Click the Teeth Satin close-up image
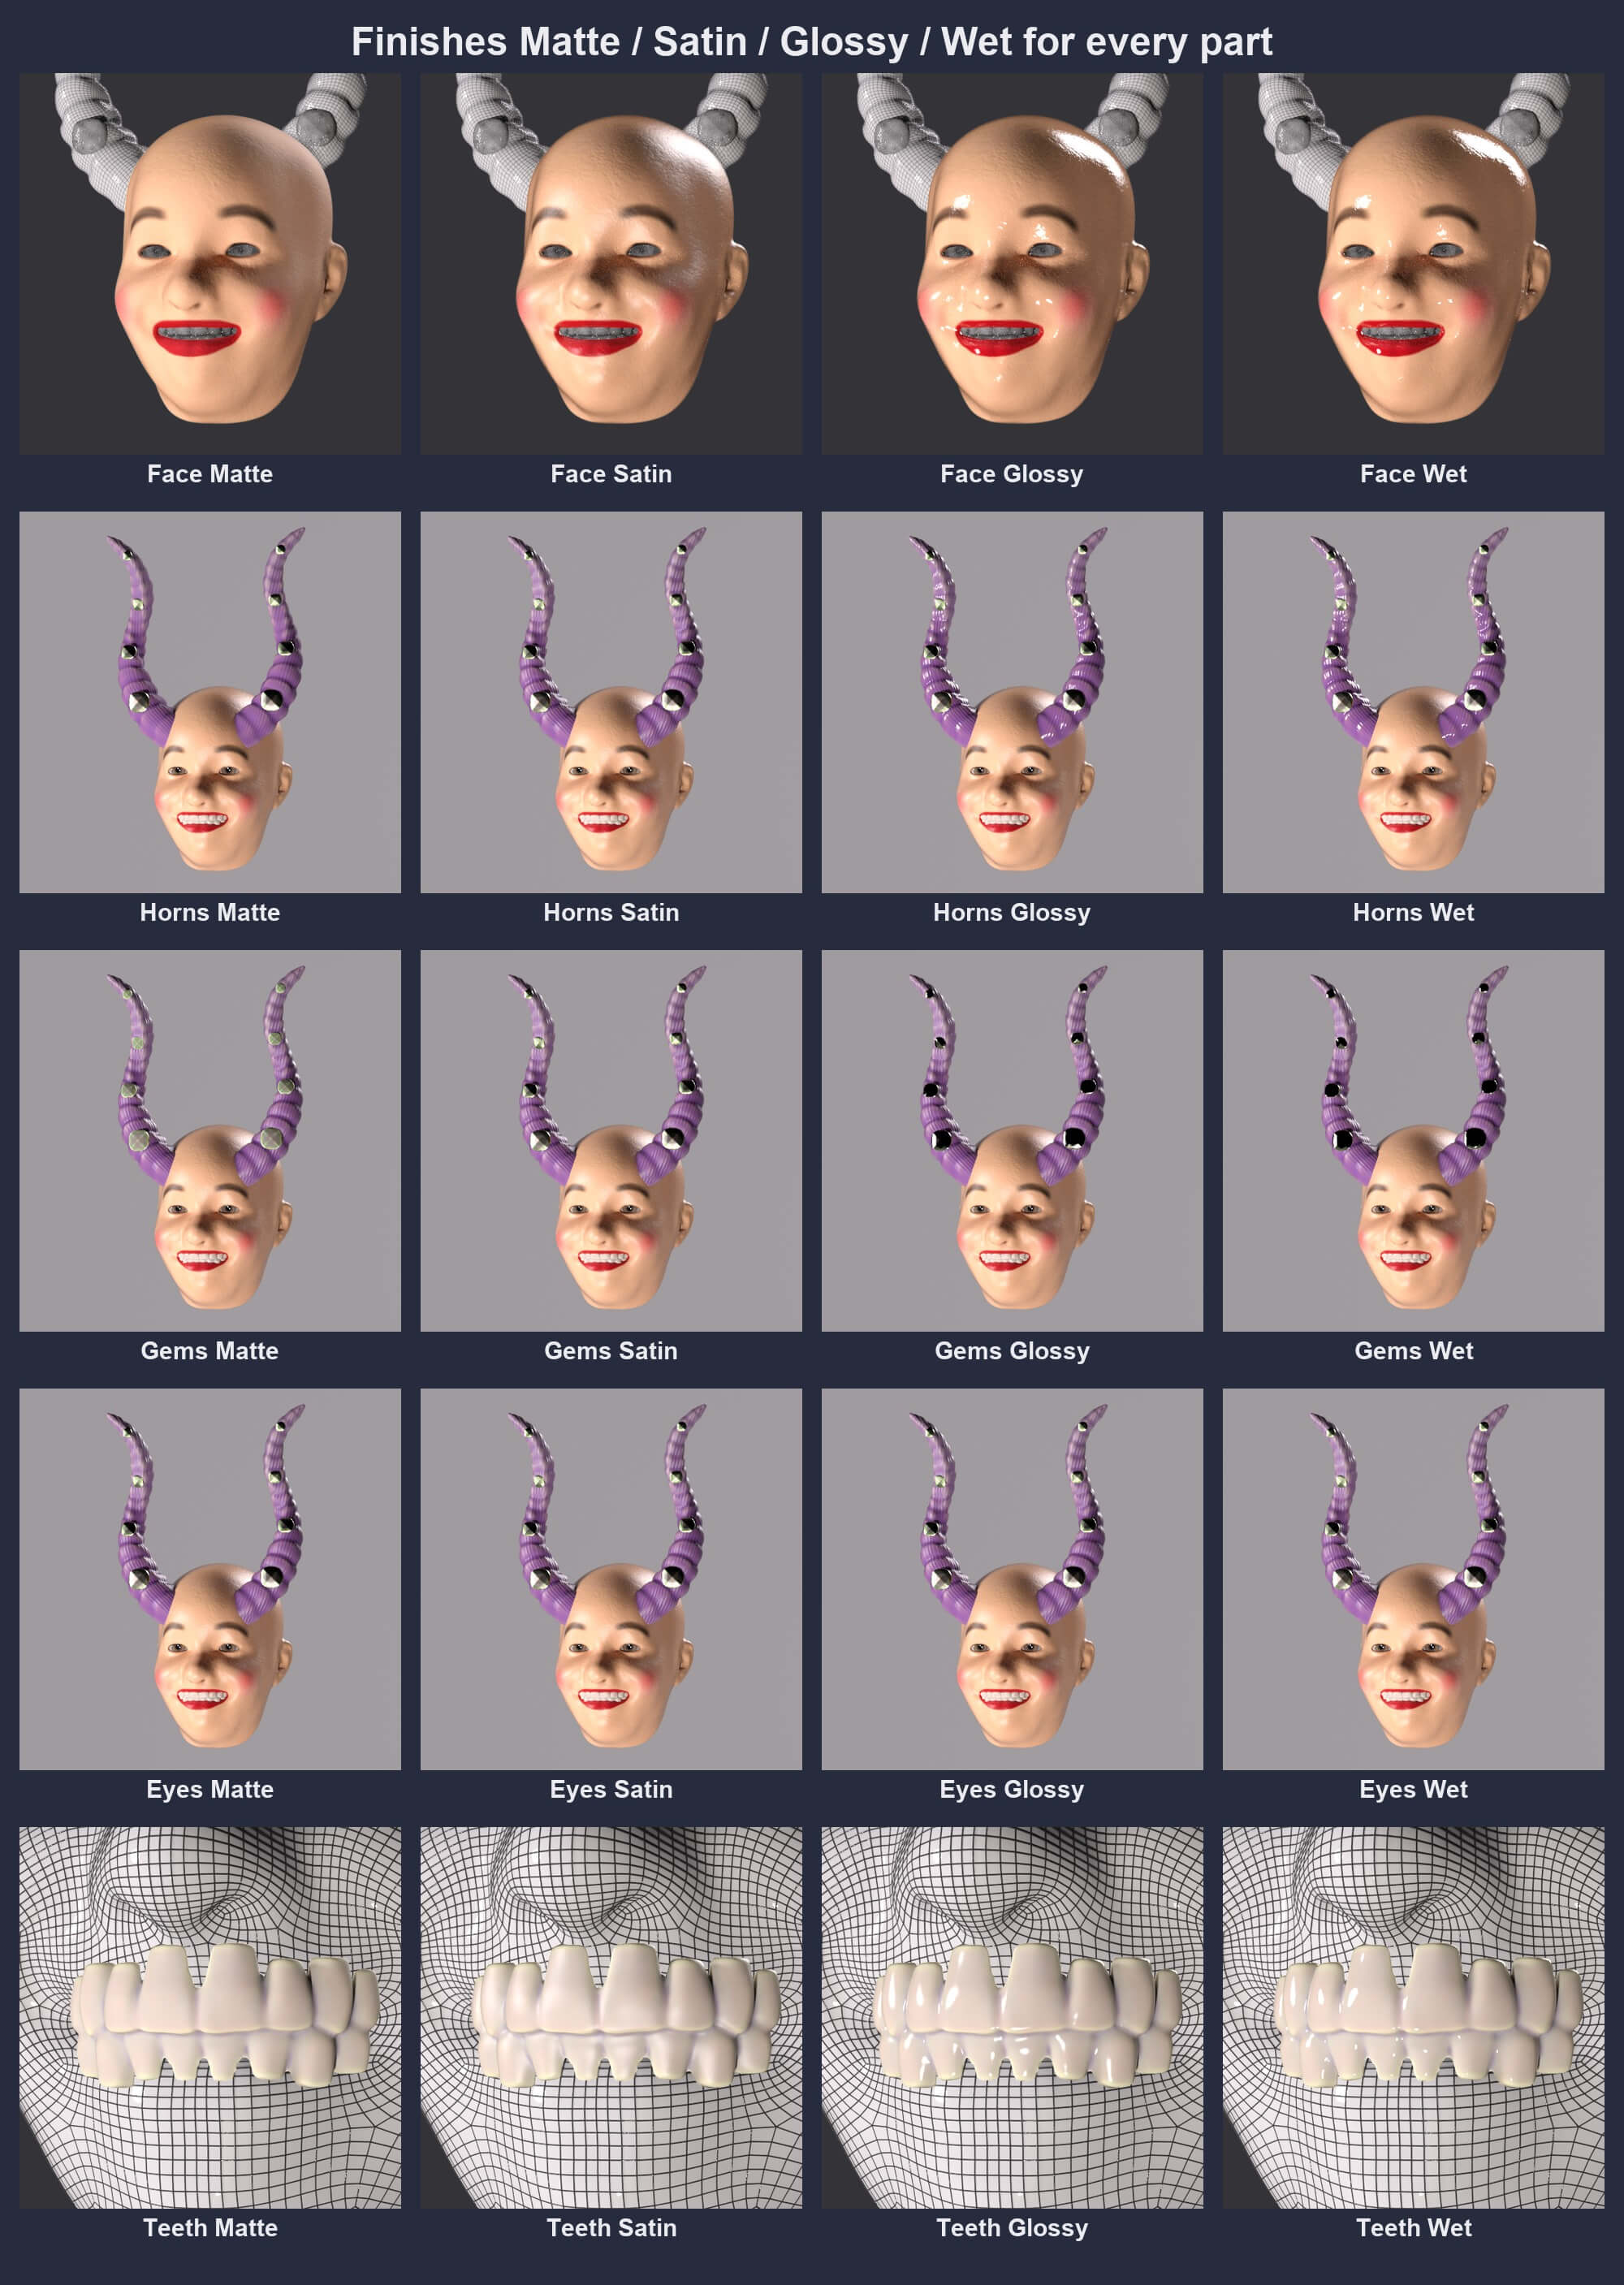Screen dimensions: 1624x2285 point(611,2017)
